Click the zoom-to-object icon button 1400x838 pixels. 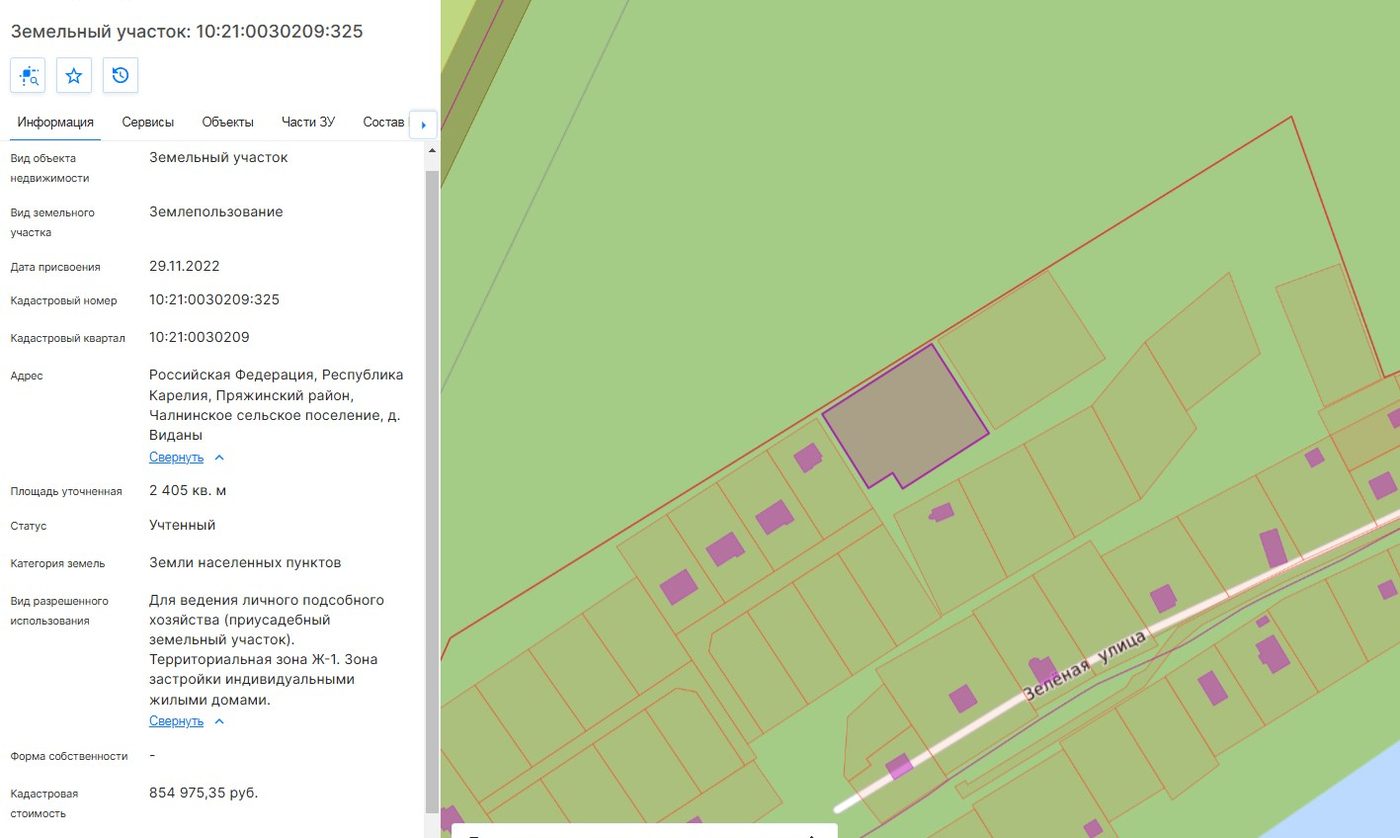(x=28, y=75)
